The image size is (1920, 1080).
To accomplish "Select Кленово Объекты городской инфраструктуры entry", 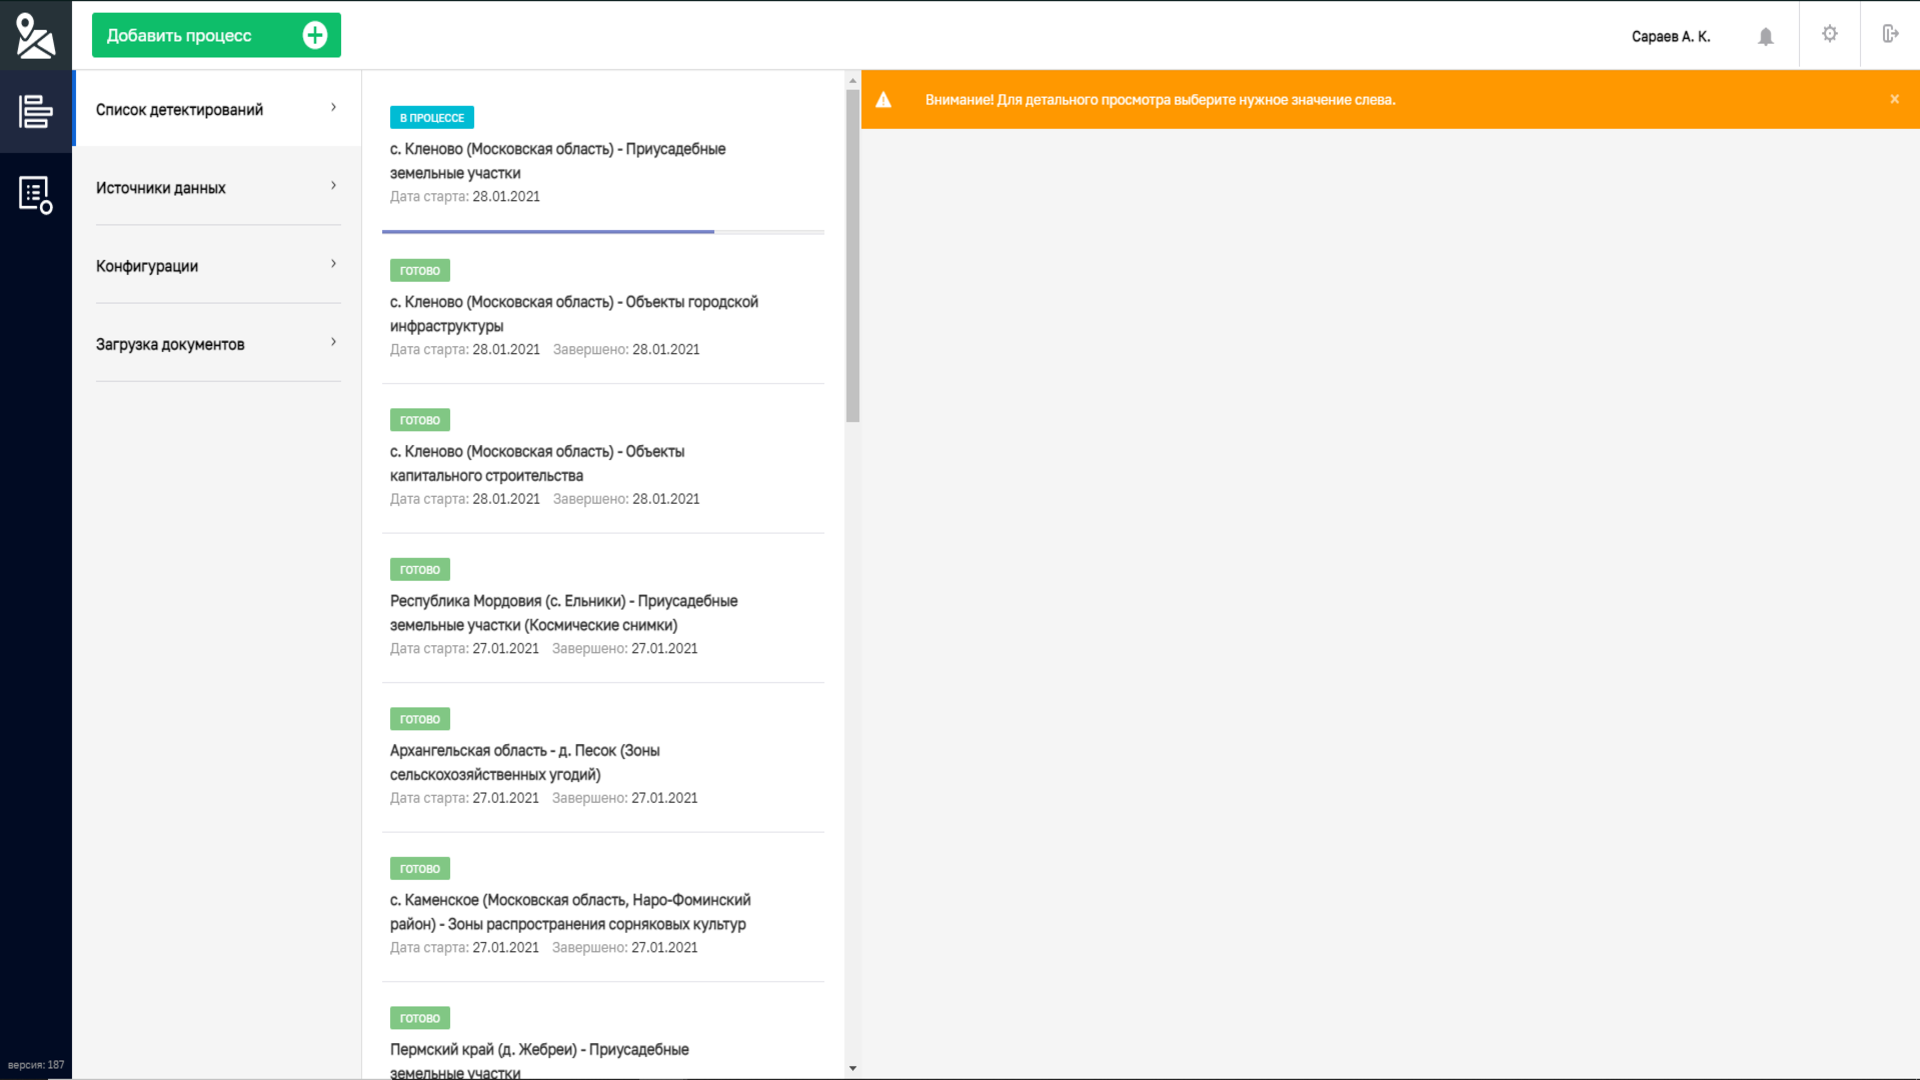I will coord(603,310).
